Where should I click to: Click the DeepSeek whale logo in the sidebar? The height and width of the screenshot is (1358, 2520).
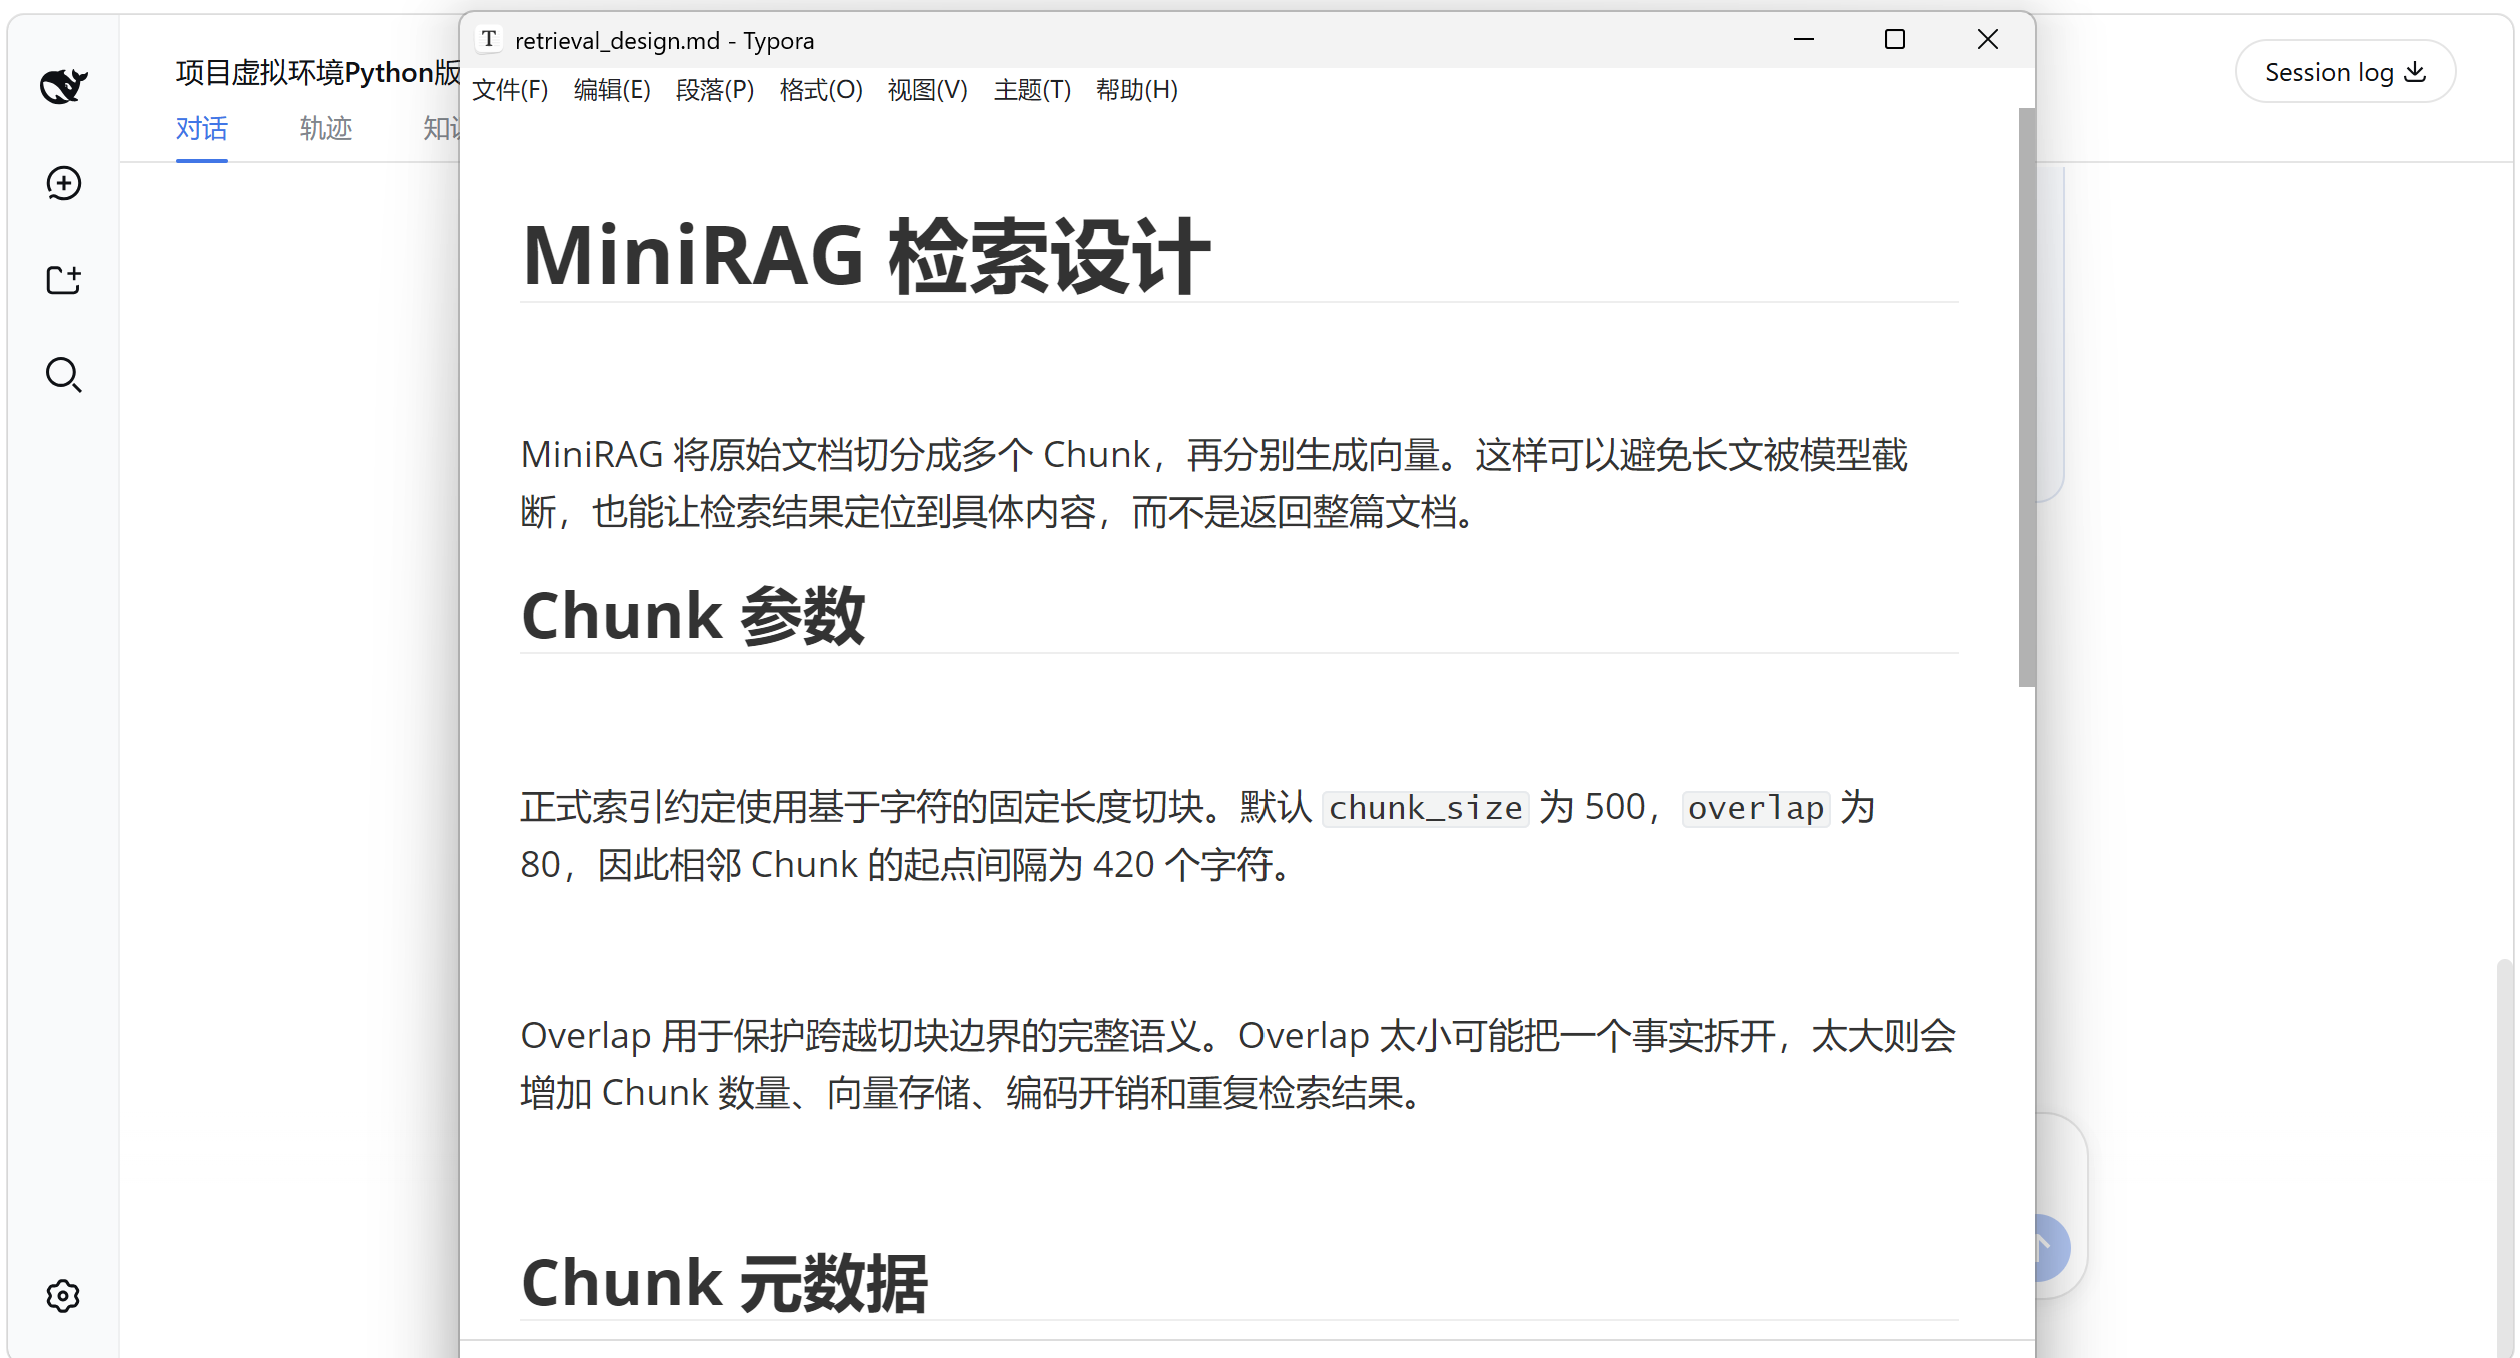pos(63,86)
